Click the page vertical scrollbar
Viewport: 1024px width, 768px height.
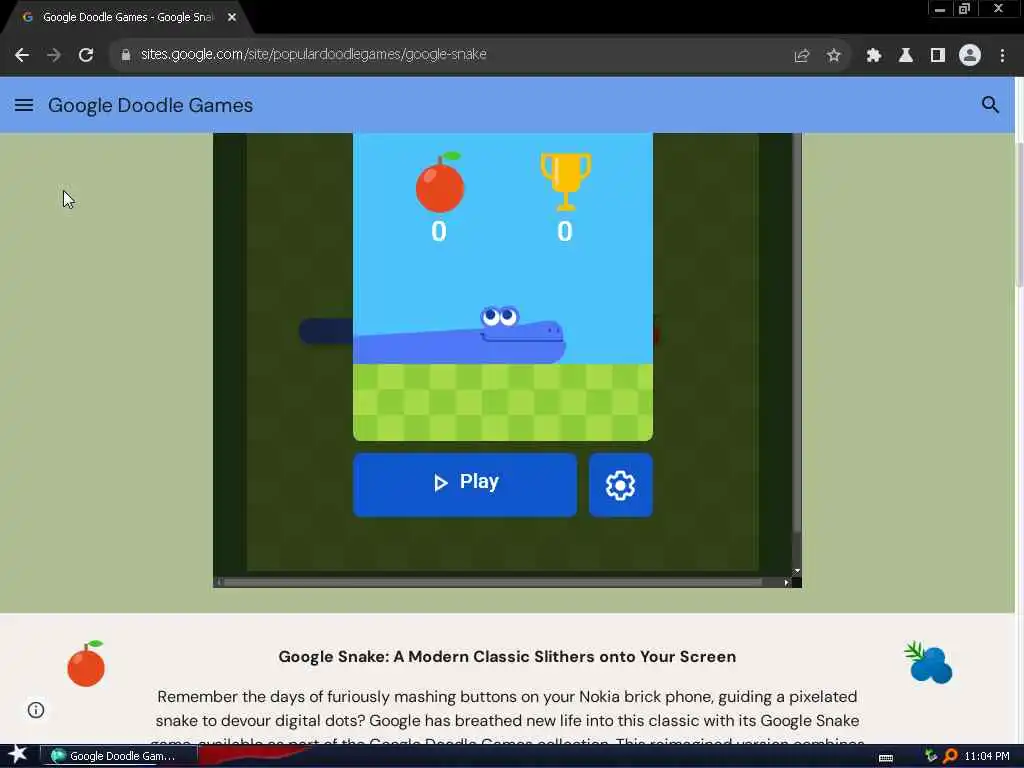(x=1019, y=216)
